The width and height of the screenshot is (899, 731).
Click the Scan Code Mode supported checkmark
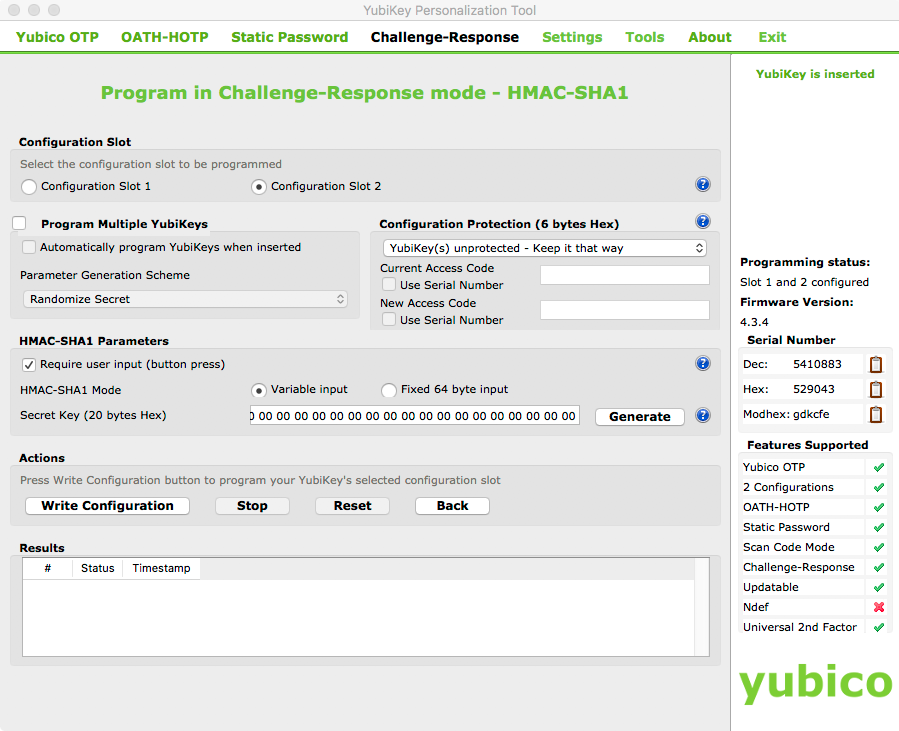(878, 548)
